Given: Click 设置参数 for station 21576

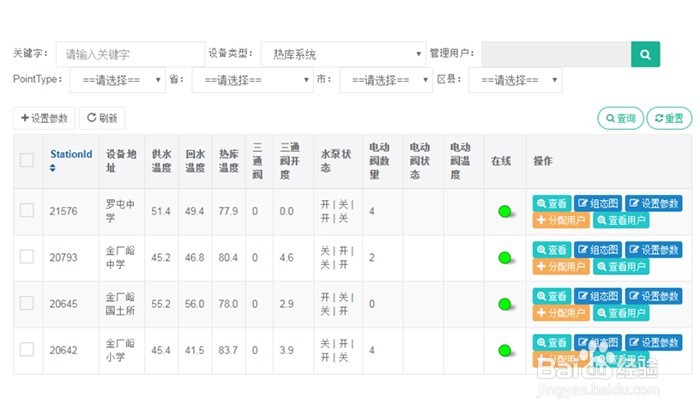Looking at the screenshot, I should click(654, 203).
